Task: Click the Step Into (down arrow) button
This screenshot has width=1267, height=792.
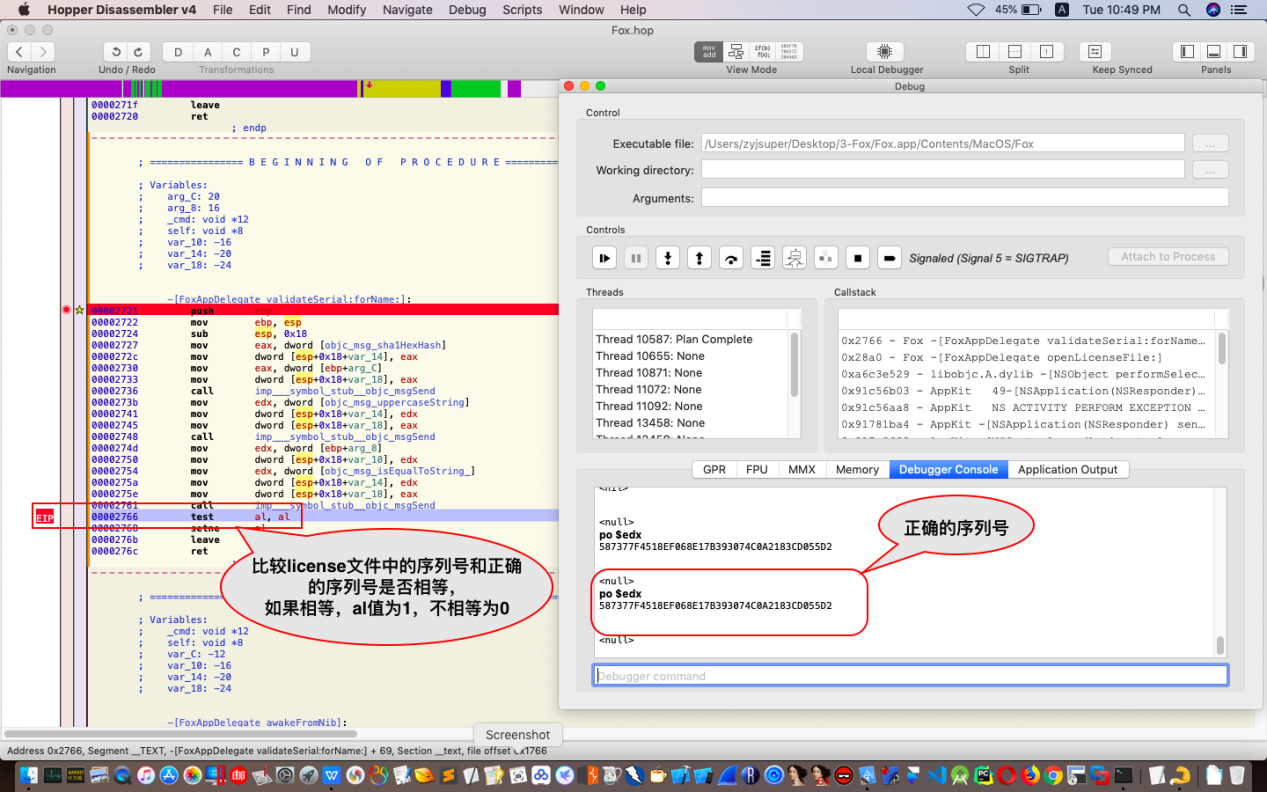Action: coord(668,258)
